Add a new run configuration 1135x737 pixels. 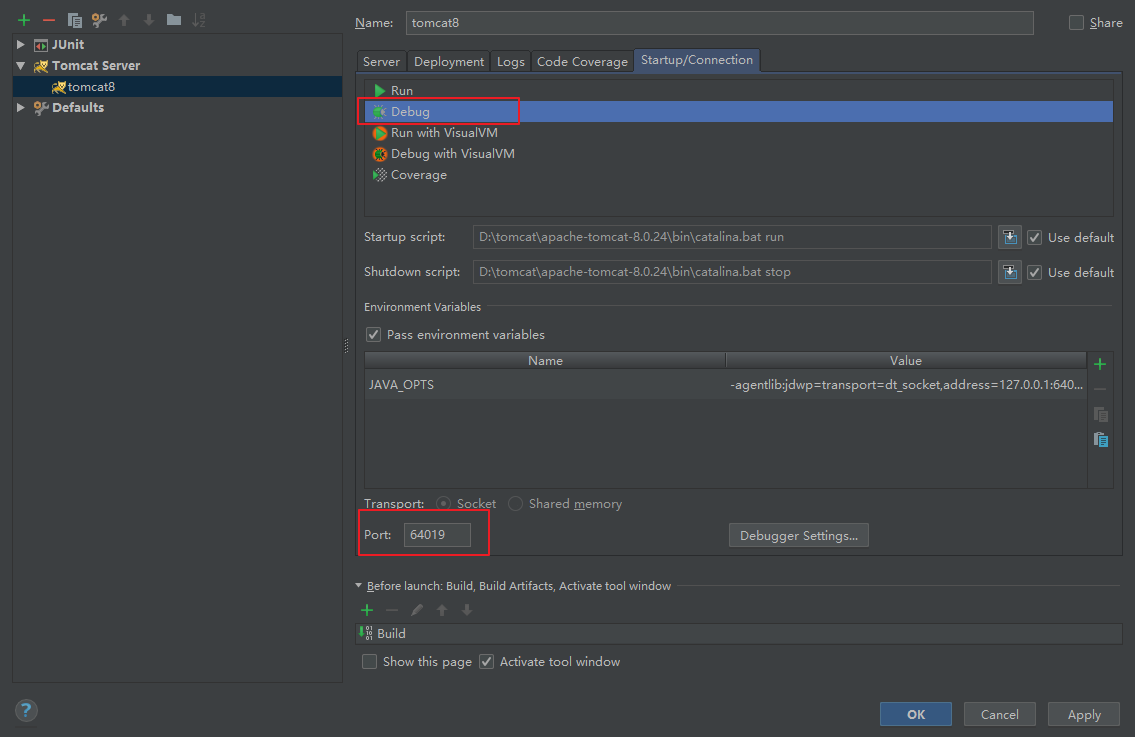23,19
